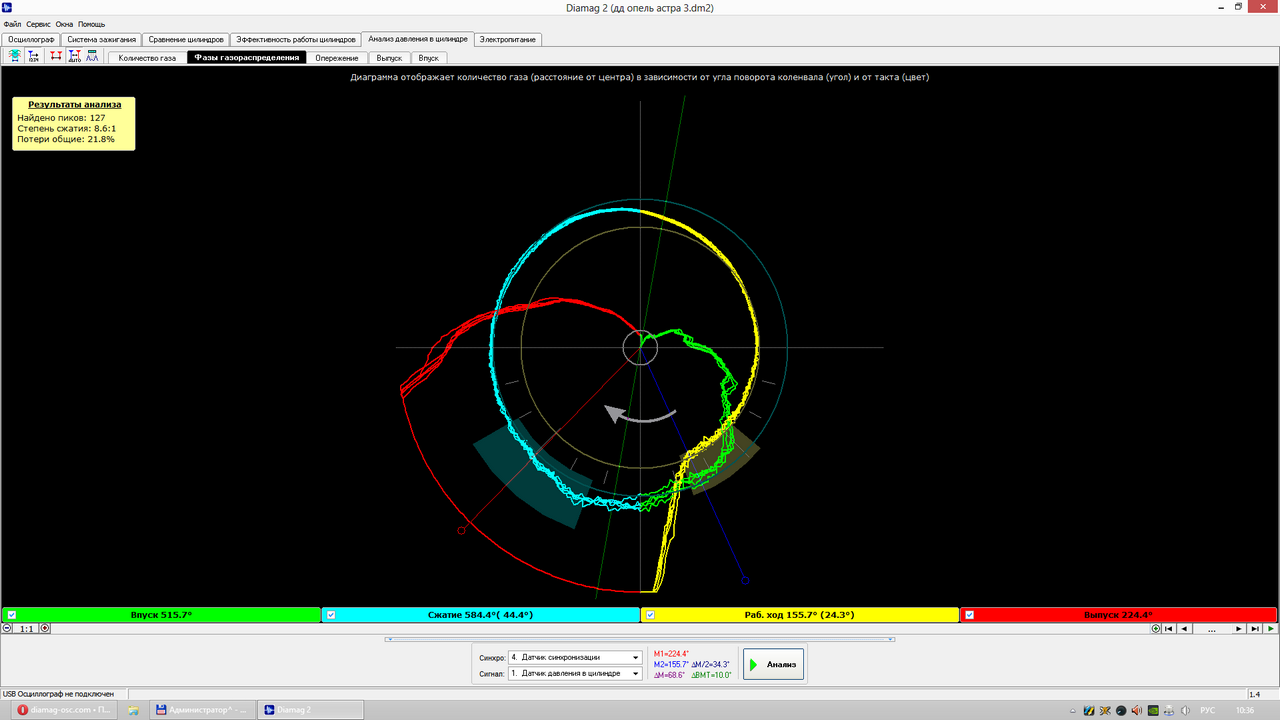Click the red markers toolbar icon
The height and width of the screenshot is (720, 1280).
(x=56, y=57)
